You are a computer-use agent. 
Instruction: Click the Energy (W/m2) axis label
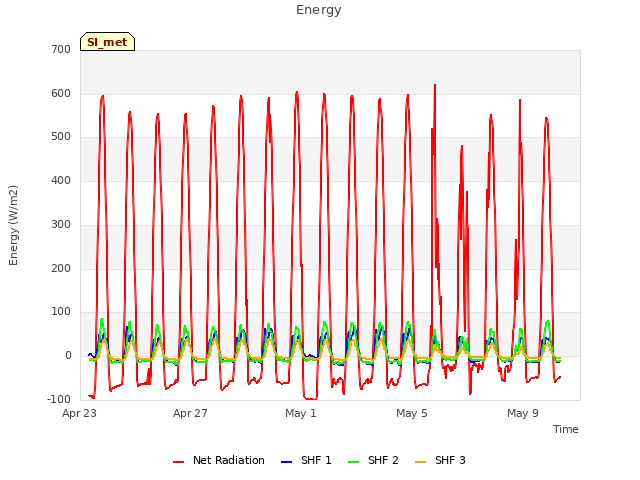13,225
